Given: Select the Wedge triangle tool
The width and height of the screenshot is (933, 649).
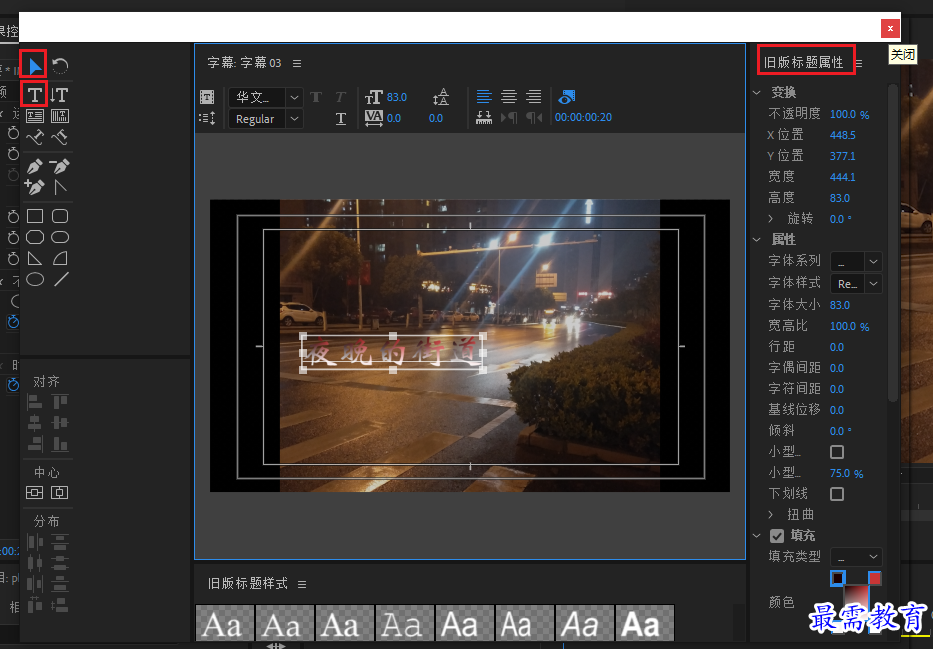Looking at the screenshot, I should click(35, 258).
